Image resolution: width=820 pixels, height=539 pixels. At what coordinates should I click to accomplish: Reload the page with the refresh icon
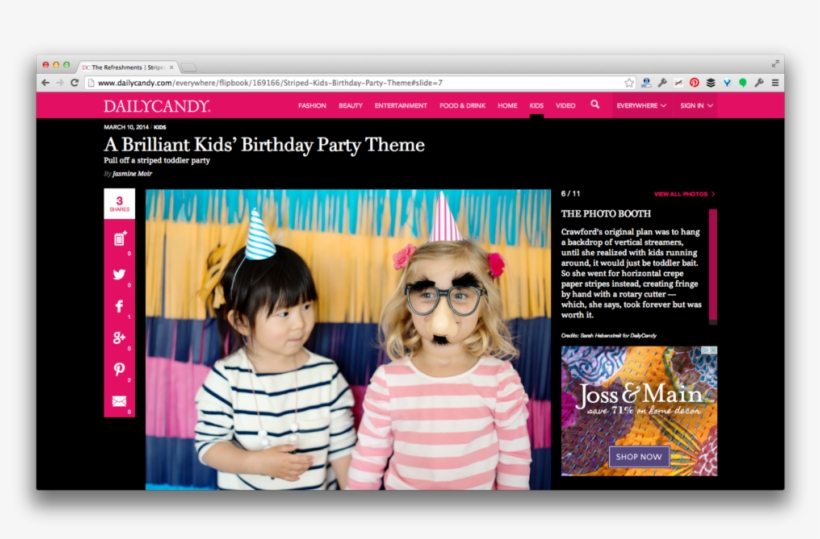point(74,83)
